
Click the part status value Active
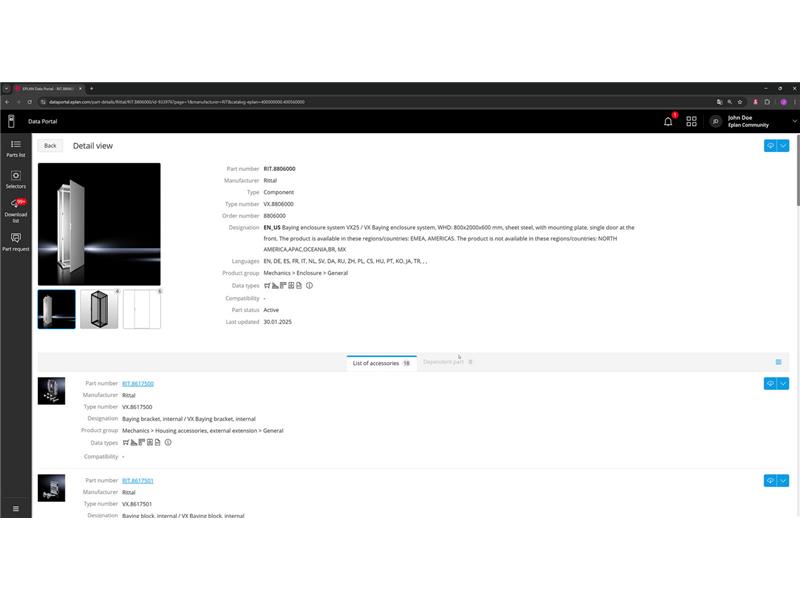pyautogui.click(x=271, y=310)
